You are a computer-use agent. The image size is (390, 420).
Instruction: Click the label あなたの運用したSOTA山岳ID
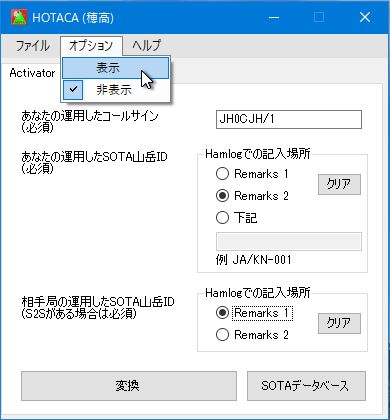coord(94,157)
